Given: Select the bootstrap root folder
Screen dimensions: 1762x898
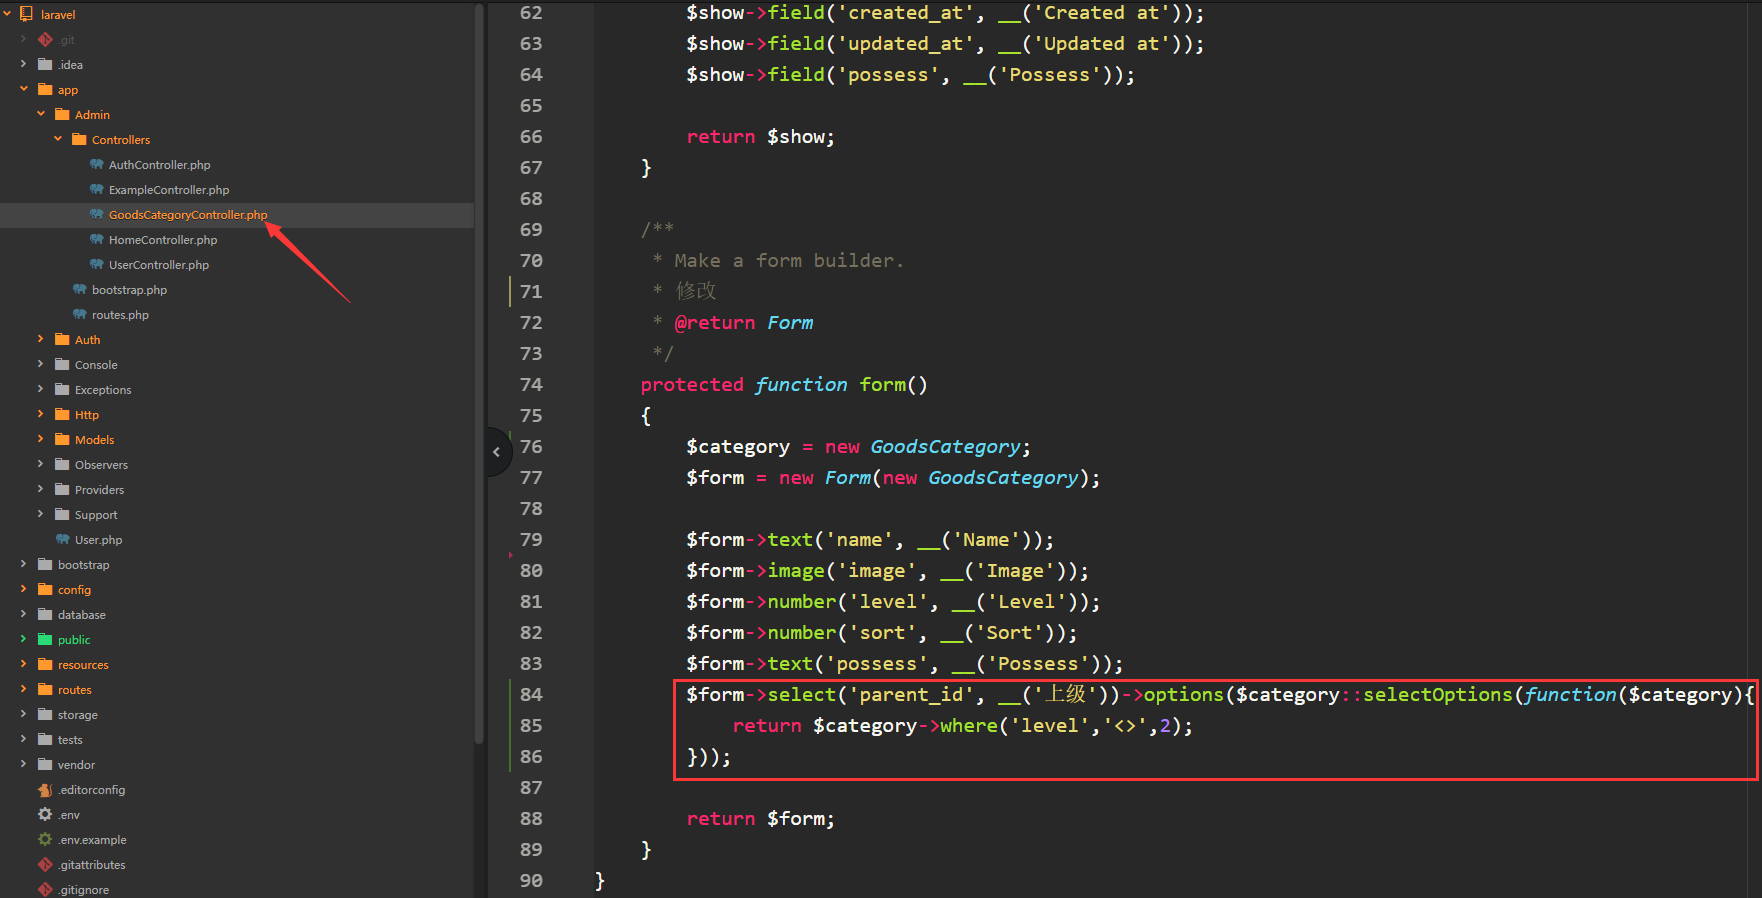Looking at the screenshot, I should 83,565.
